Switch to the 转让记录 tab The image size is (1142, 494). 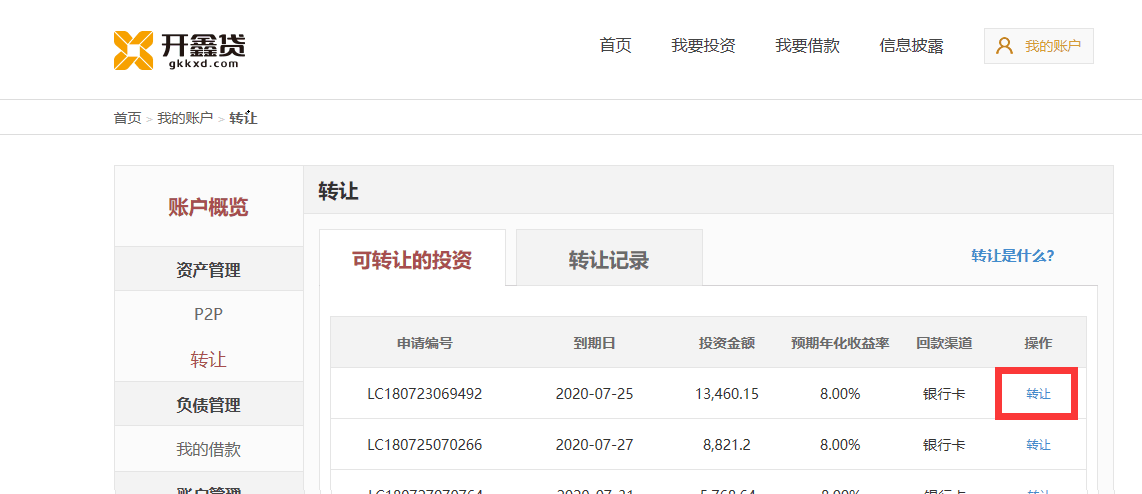[x=609, y=260]
